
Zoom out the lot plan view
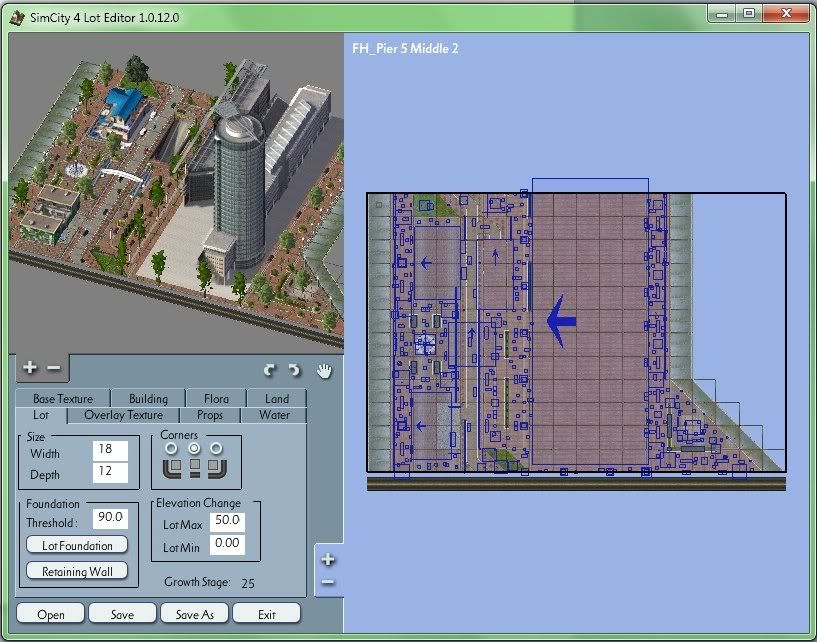[328, 582]
